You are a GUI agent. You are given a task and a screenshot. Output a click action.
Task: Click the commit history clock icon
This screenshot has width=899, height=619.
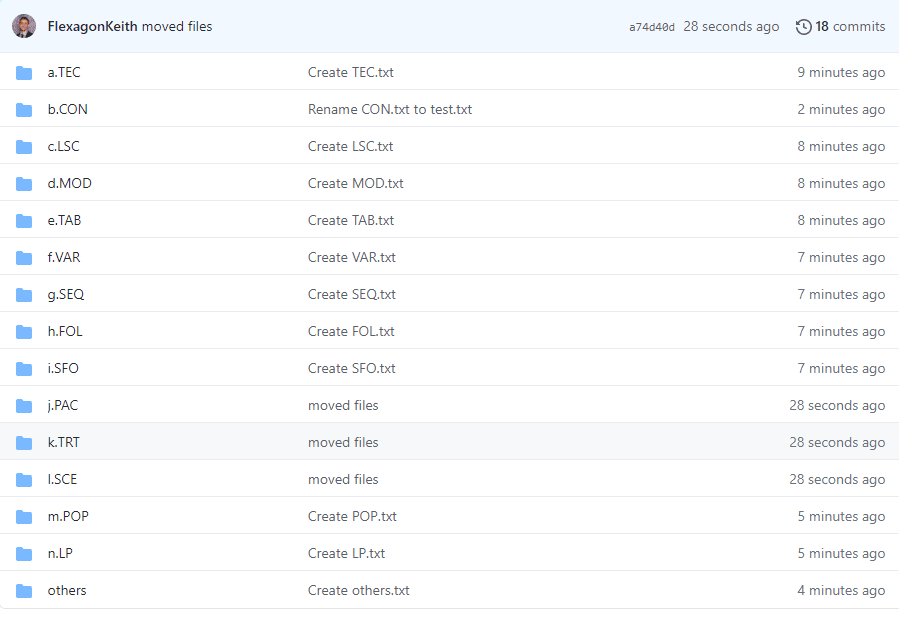(x=803, y=26)
